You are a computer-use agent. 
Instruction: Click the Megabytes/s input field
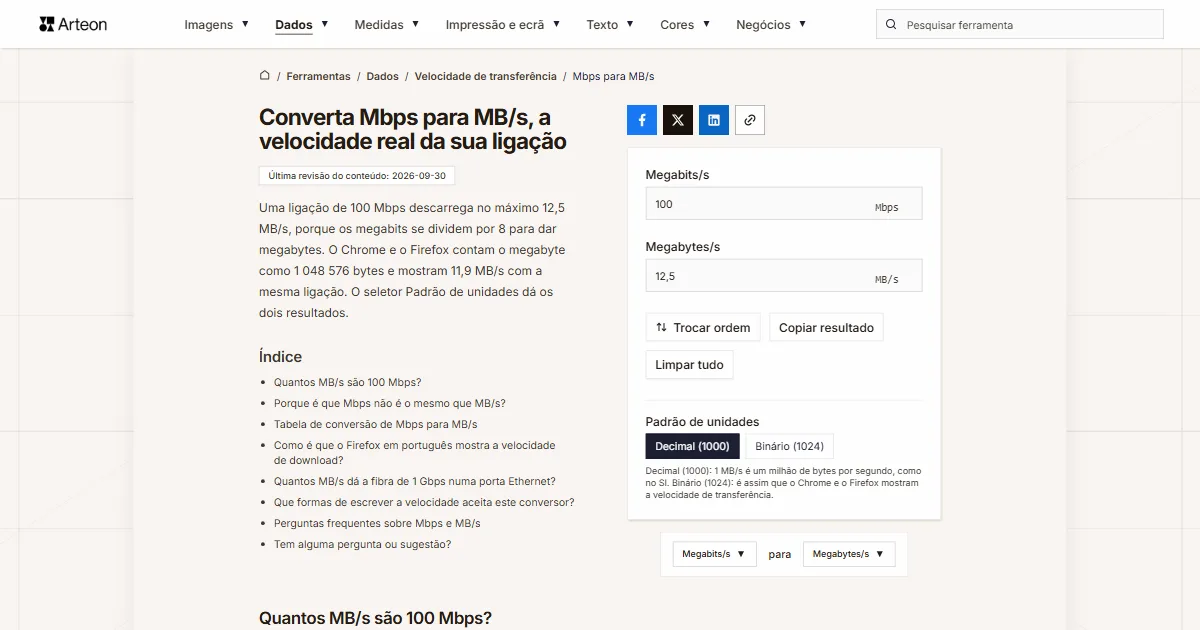click(784, 276)
